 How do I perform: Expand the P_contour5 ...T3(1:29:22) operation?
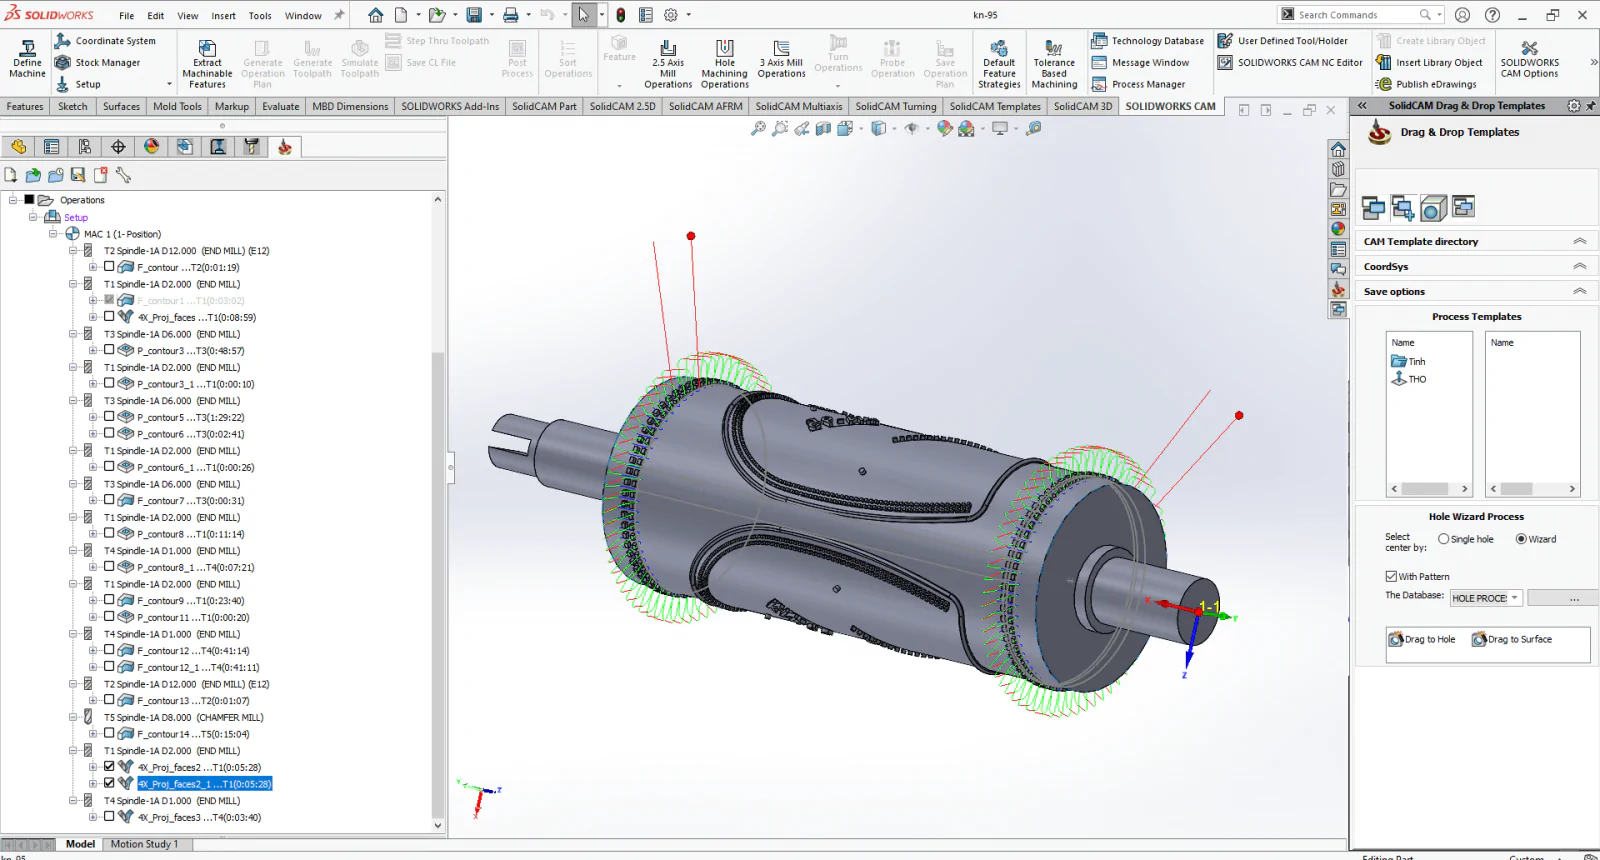click(x=93, y=417)
